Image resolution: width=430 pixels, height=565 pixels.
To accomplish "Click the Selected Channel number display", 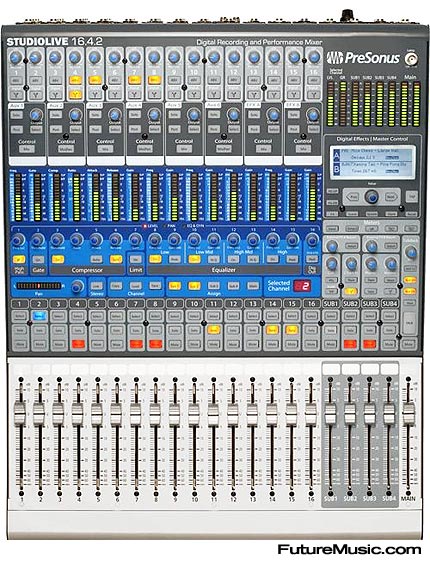I will [x=302, y=286].
